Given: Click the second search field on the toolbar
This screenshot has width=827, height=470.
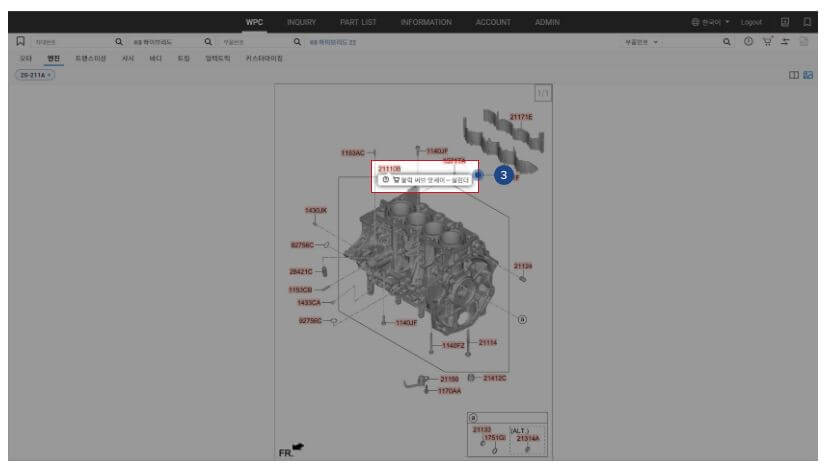Looking at the screenshot, I should [x=166, y=42].
